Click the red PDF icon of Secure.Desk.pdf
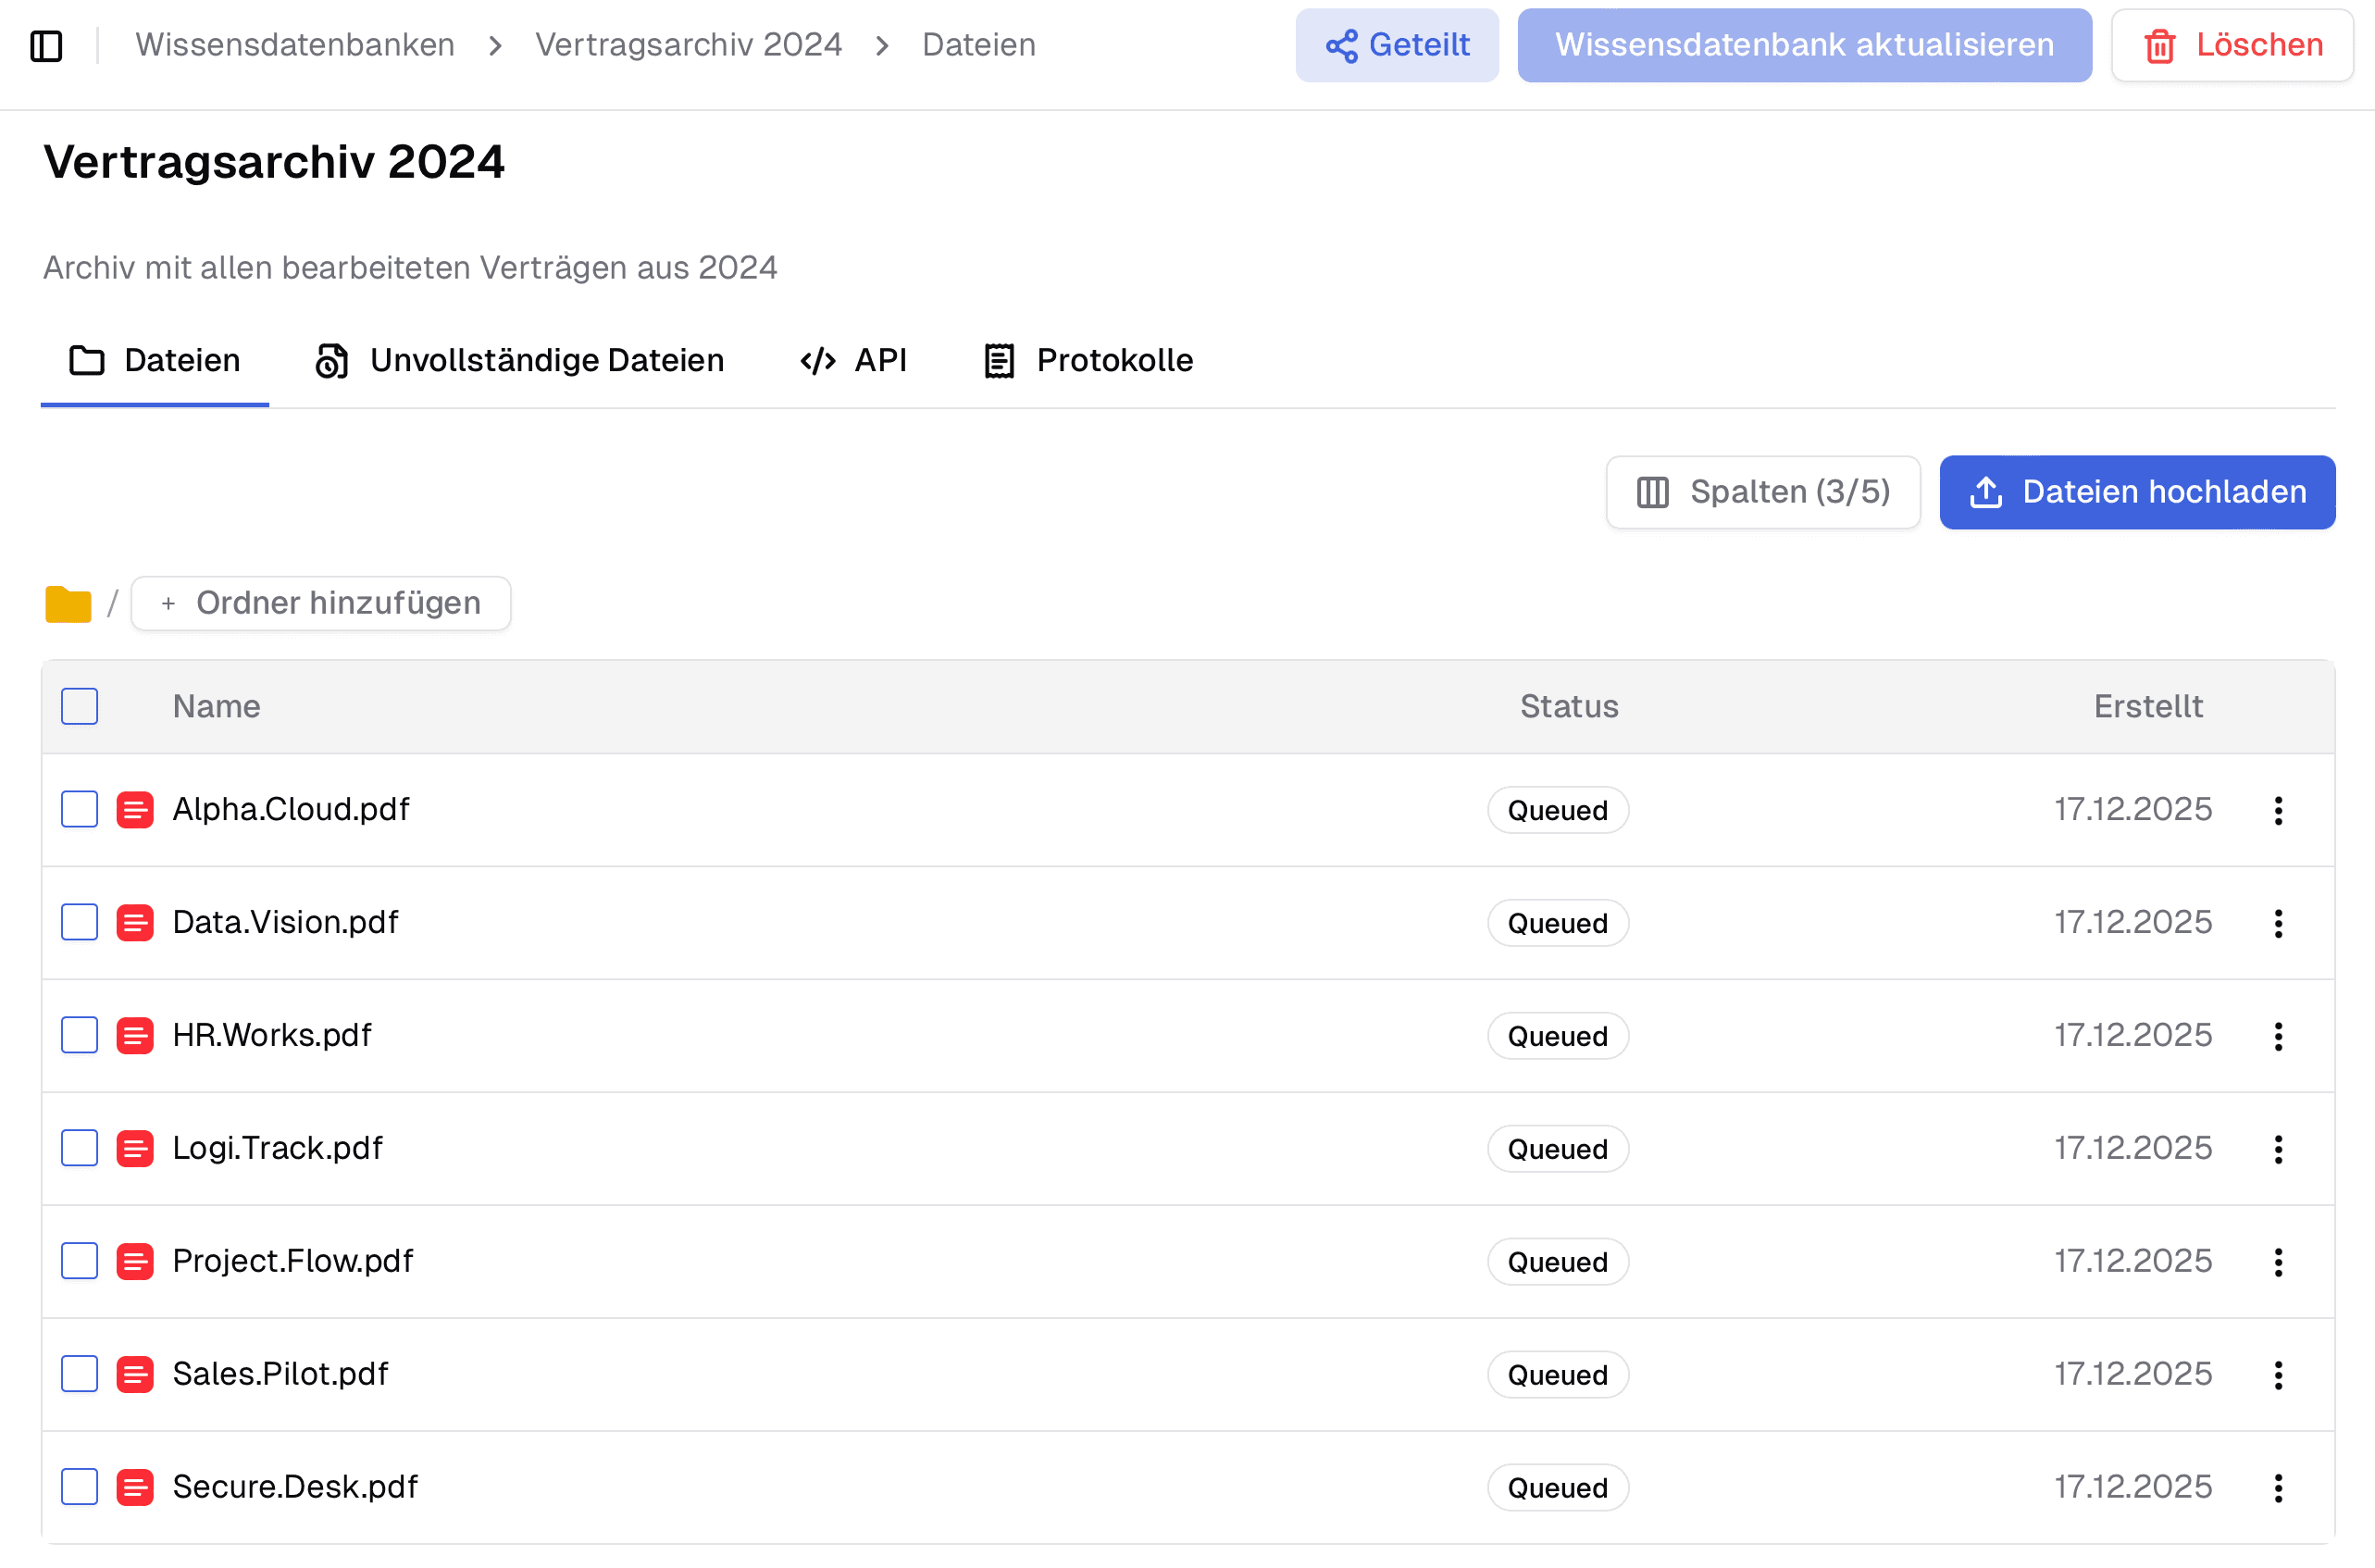The height and width of the screenshot is (1568, 2375). tap(135, 1487)
